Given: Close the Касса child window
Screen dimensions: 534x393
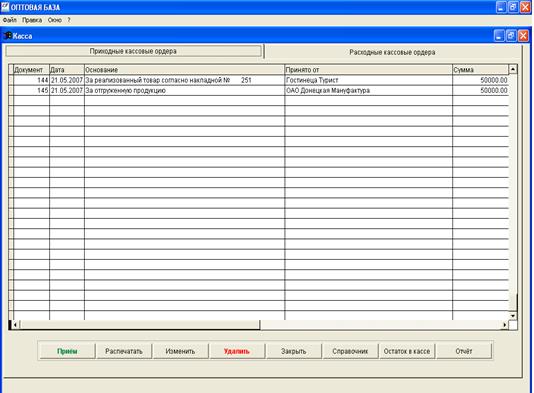Looking at the screenshot, I should [x=523, y=36].
